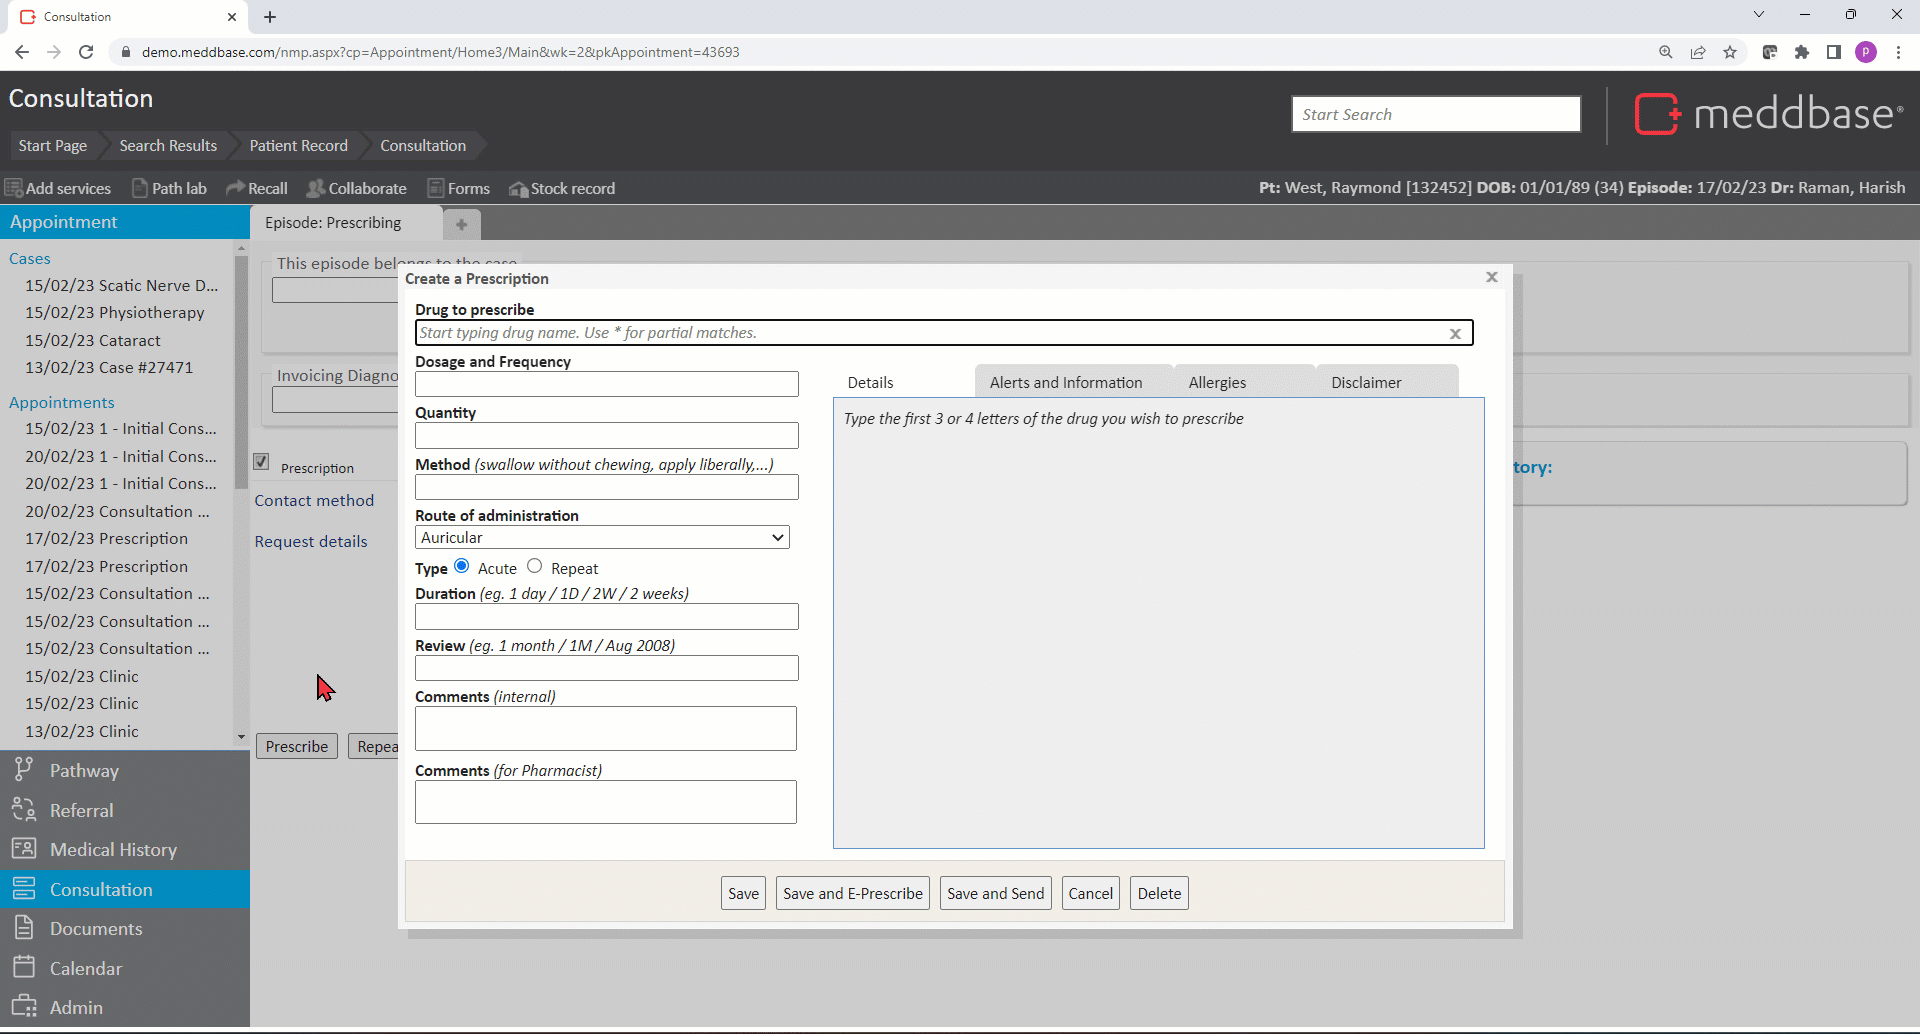
Task: Open the Documents sidebar icon
Action: (24, 927)
